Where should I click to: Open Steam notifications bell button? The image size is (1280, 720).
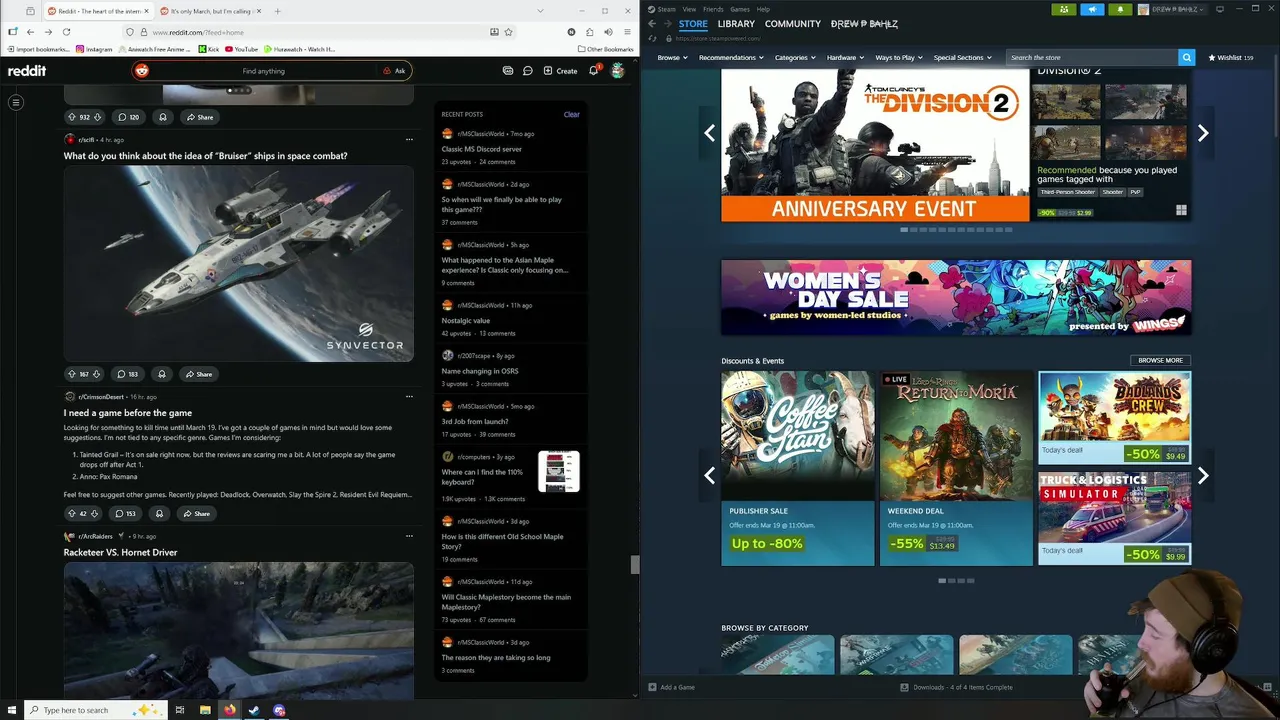(x=1120, y=9)
